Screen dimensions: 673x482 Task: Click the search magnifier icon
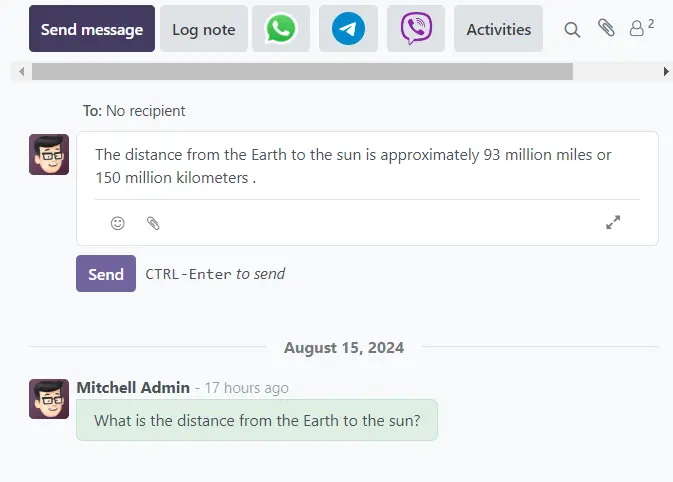pyautogui.click(x=572, y=30)
